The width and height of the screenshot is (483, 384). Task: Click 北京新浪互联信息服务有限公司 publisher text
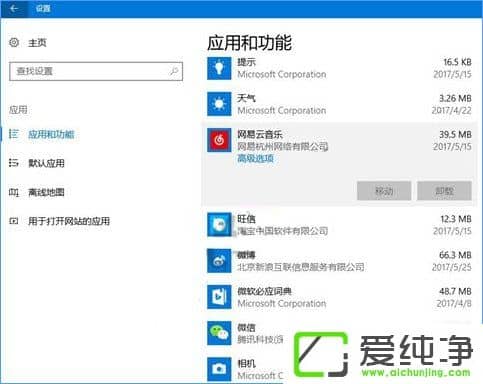(301, 267)
